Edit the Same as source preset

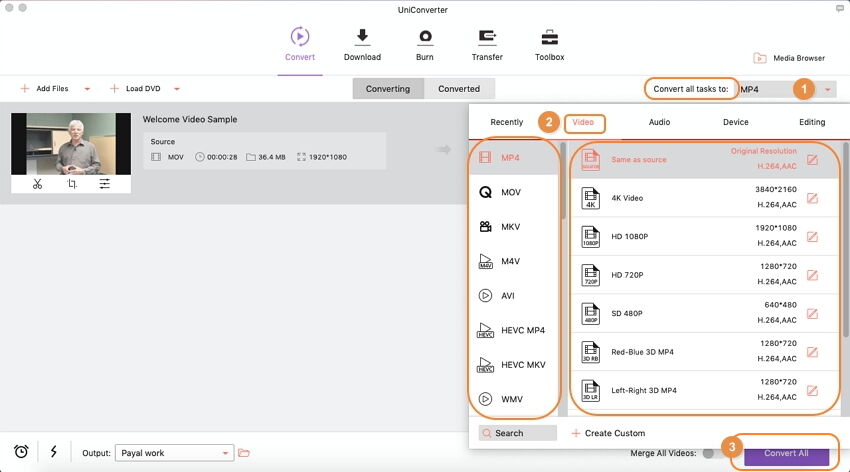812,159
